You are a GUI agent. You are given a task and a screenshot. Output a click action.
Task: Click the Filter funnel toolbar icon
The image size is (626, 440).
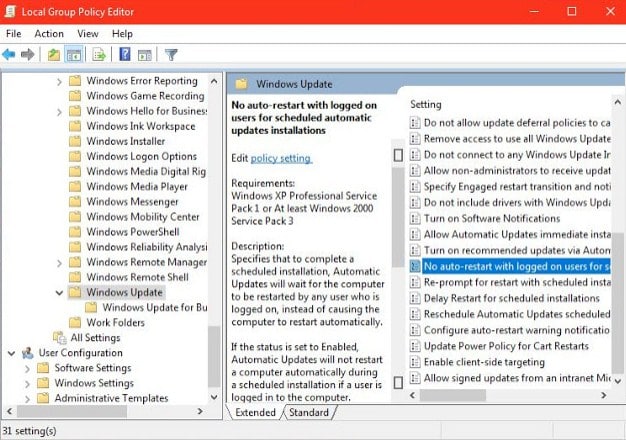171,55
